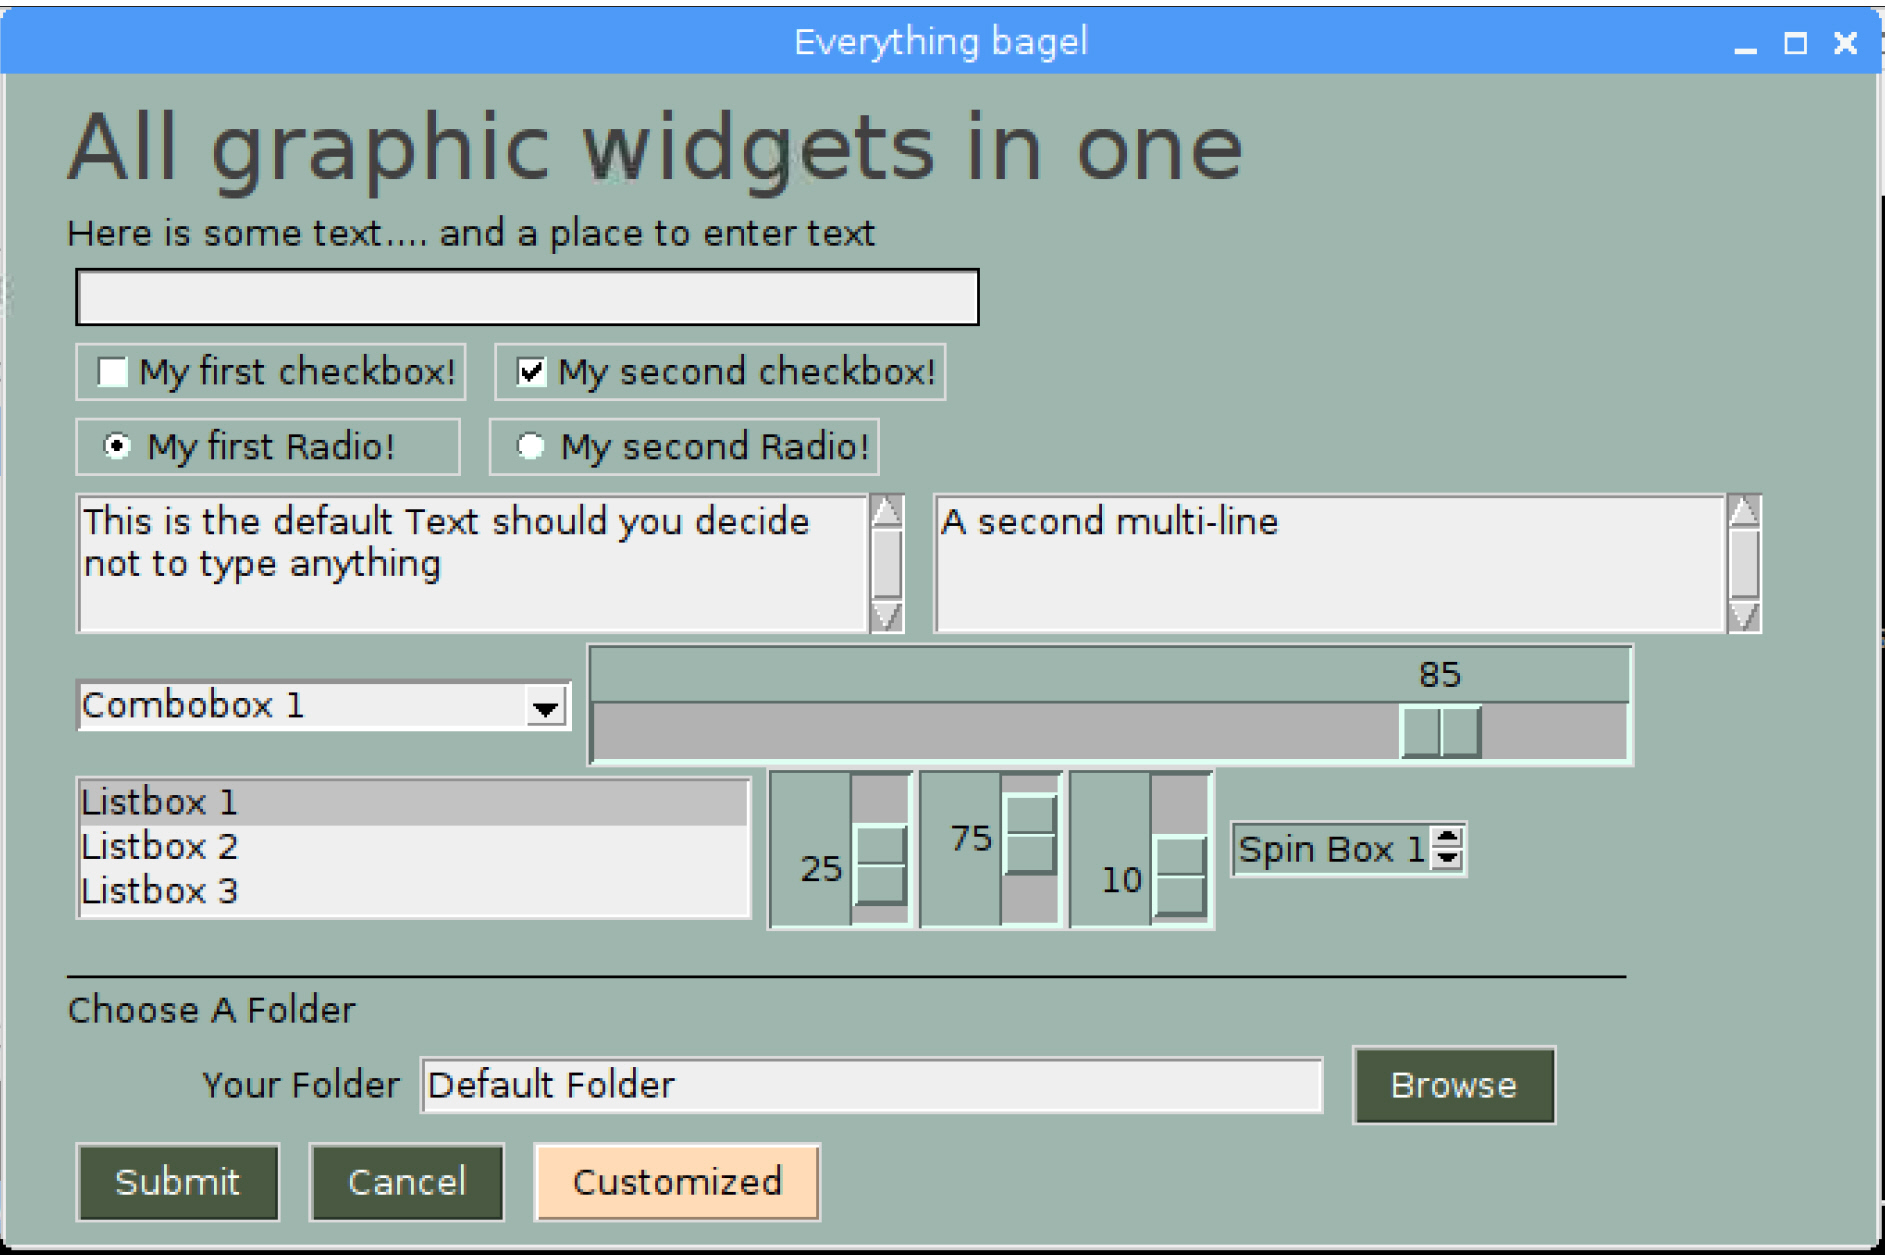Click Browse to choose a folder
This screenshot has height=1255, width=1885.
coord(1453,1085)
